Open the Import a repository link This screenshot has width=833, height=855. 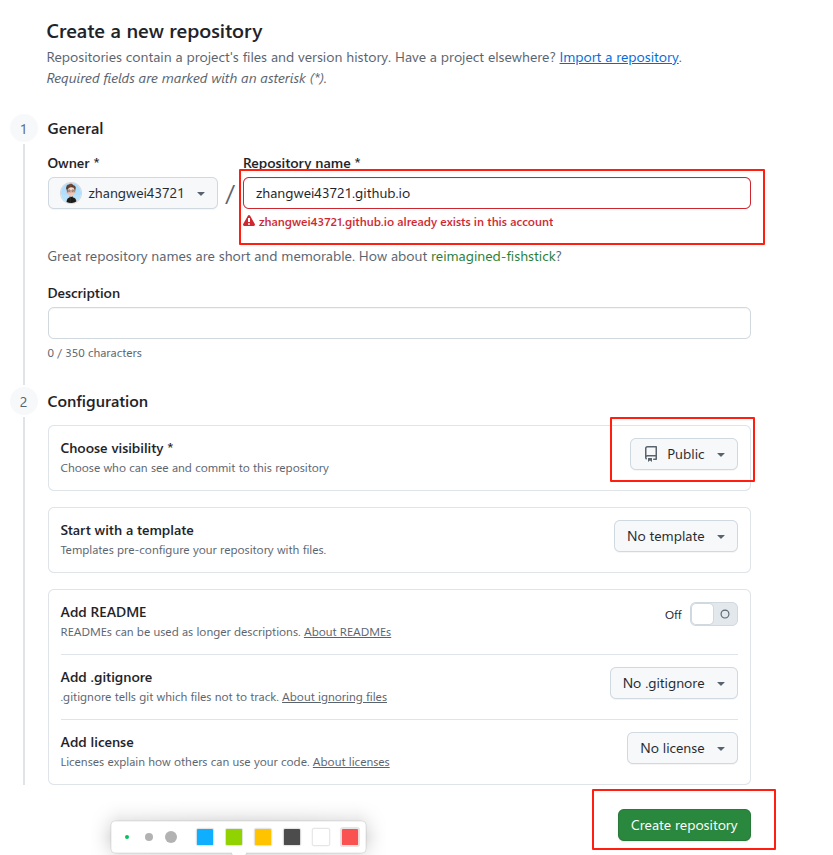(618, 57)
